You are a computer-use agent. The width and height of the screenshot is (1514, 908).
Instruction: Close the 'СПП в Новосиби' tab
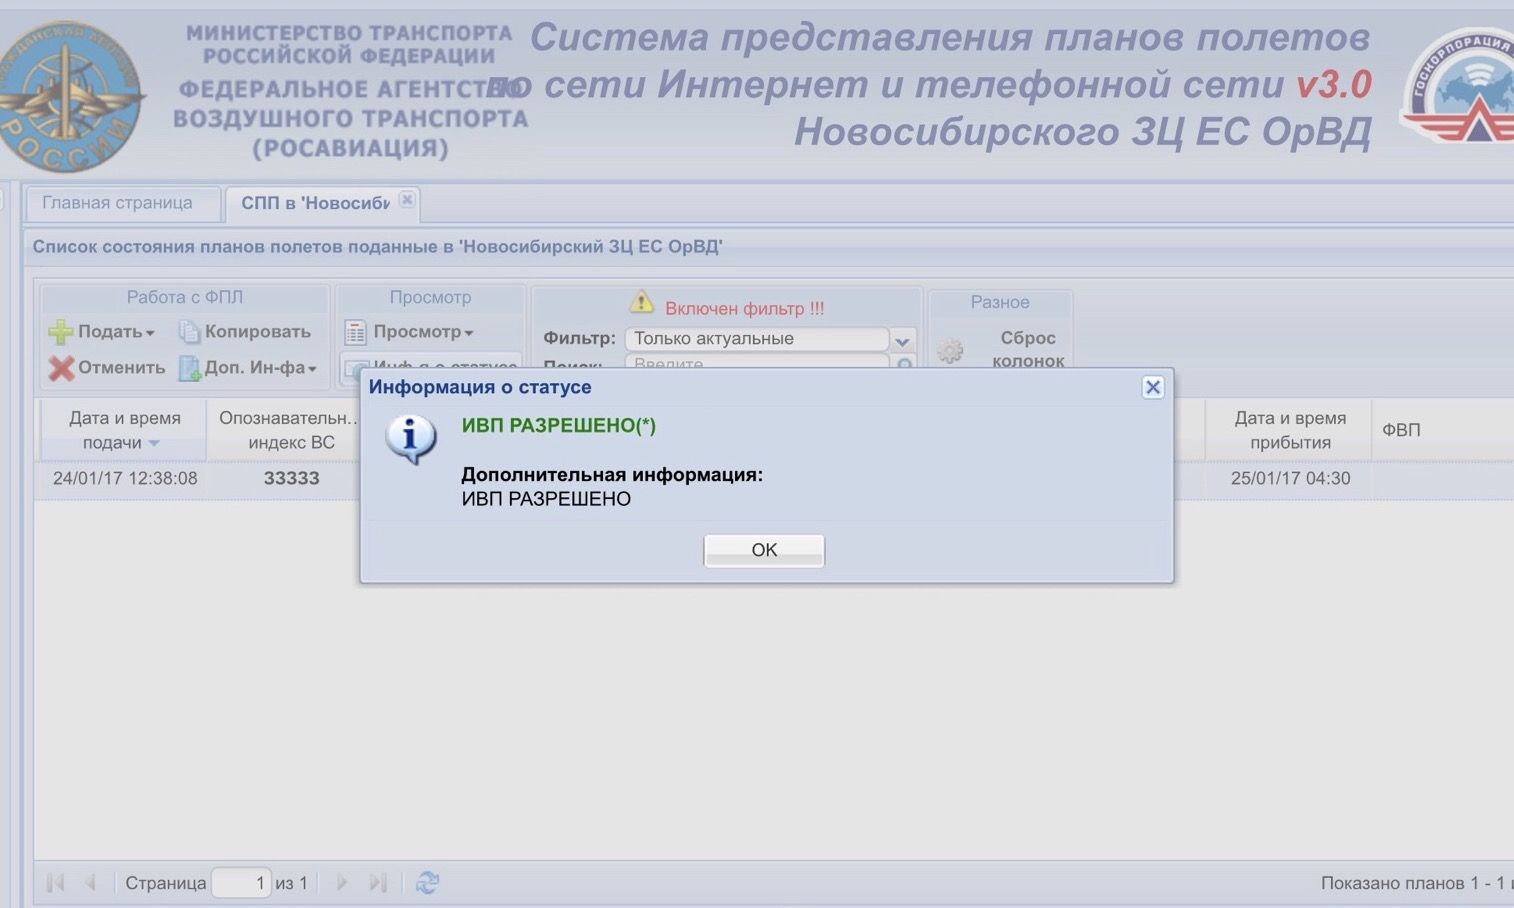pos(407,199)
